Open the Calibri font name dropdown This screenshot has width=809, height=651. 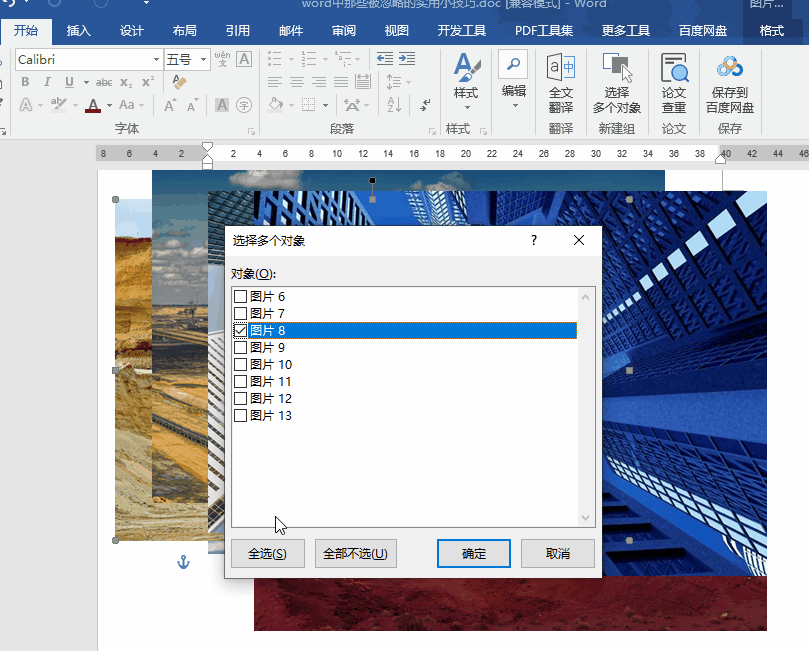pos(156,60)
